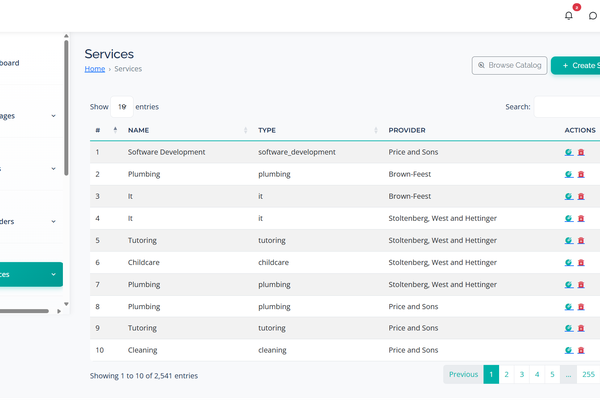Delete row 9 Tutoring service
Viewport: 600px width, 400px height.
[x=581, y=328]
